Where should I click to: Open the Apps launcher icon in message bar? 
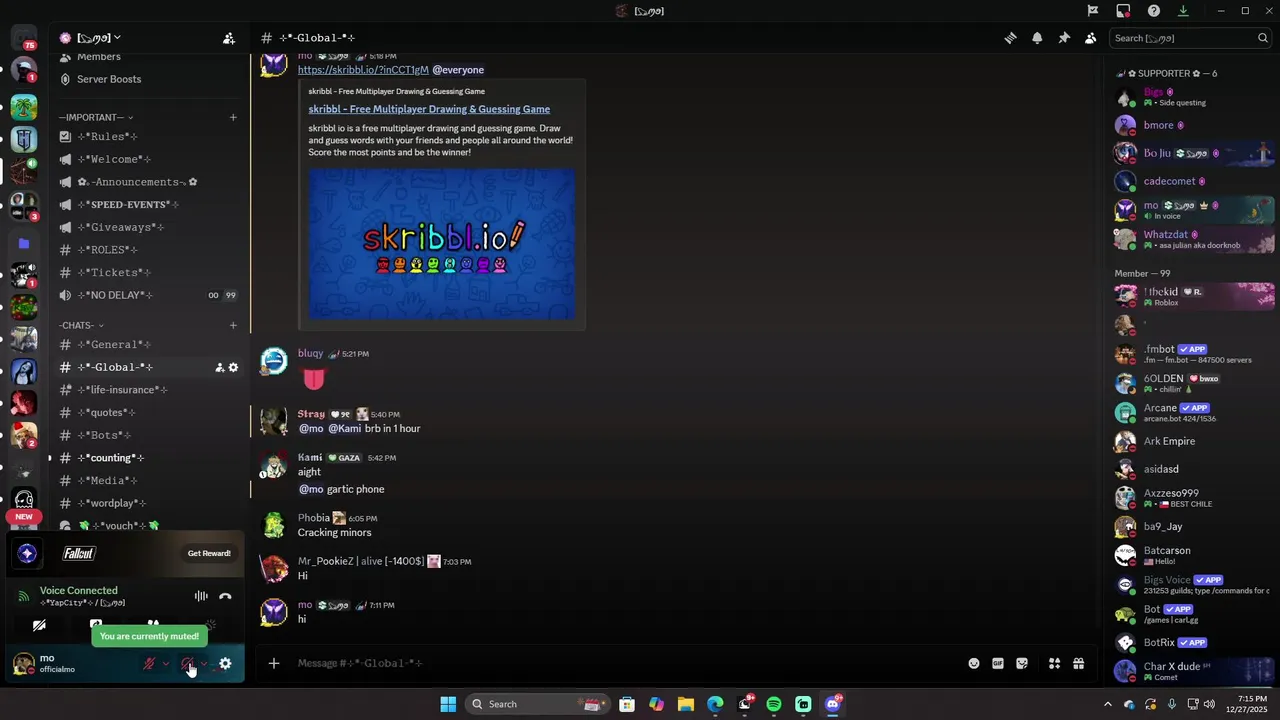[x=1054, y=663]
